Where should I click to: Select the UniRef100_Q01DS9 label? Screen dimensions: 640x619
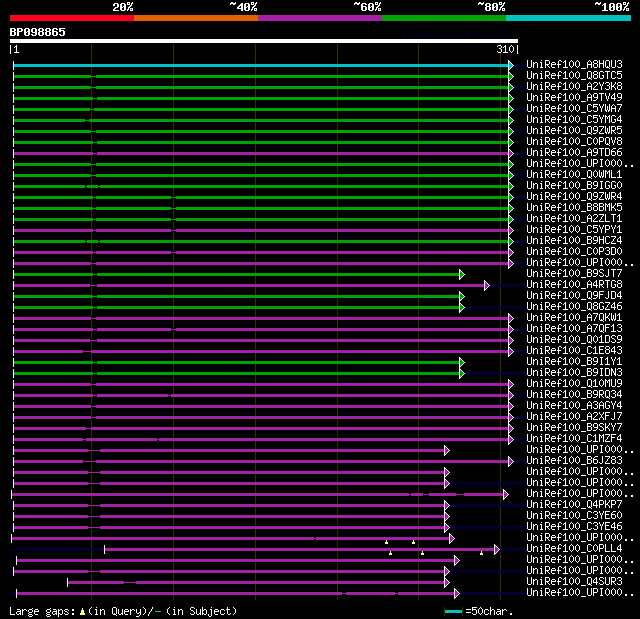(x=574, y=339)
